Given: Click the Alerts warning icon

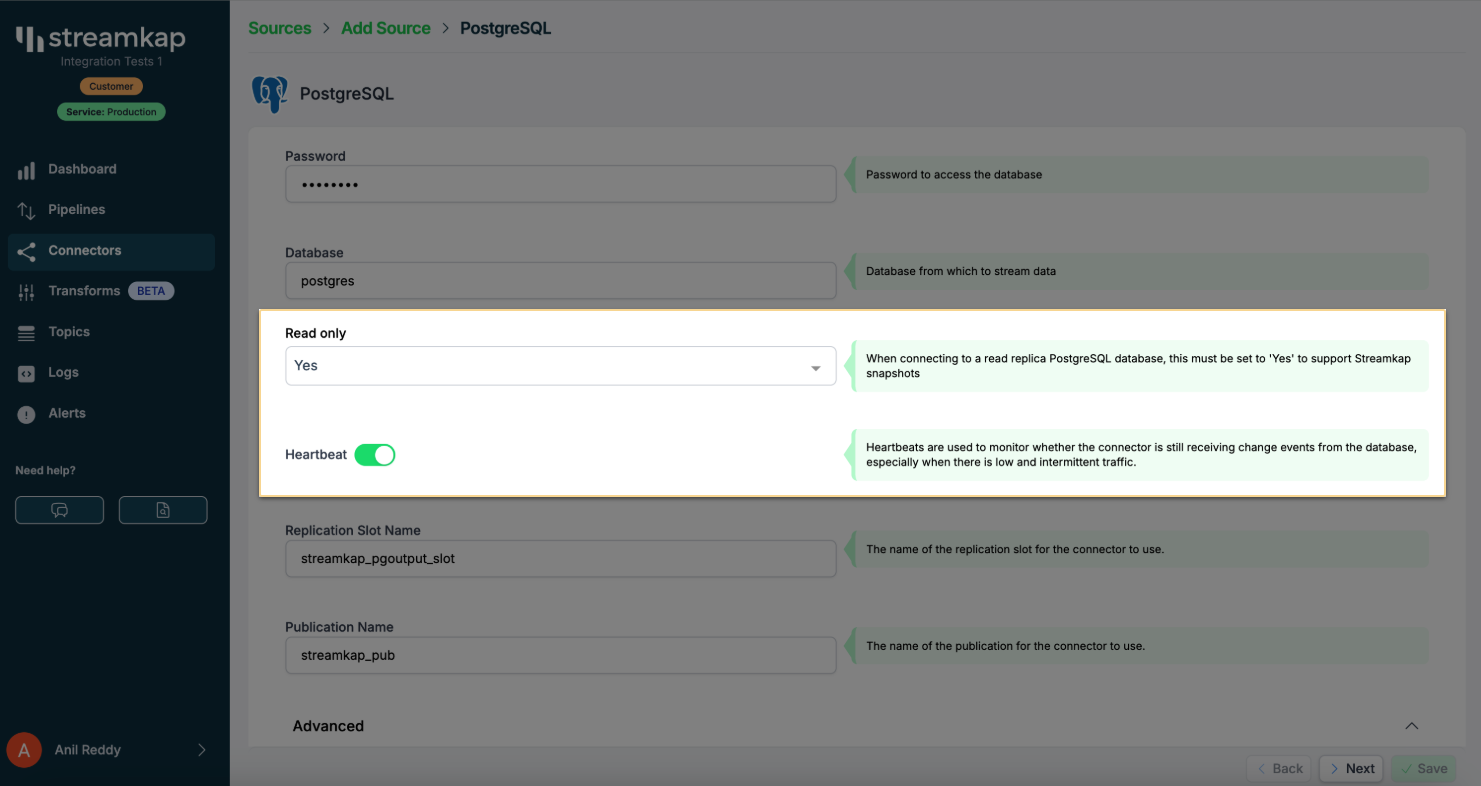Looking at the screenshot, I should 27,414.
